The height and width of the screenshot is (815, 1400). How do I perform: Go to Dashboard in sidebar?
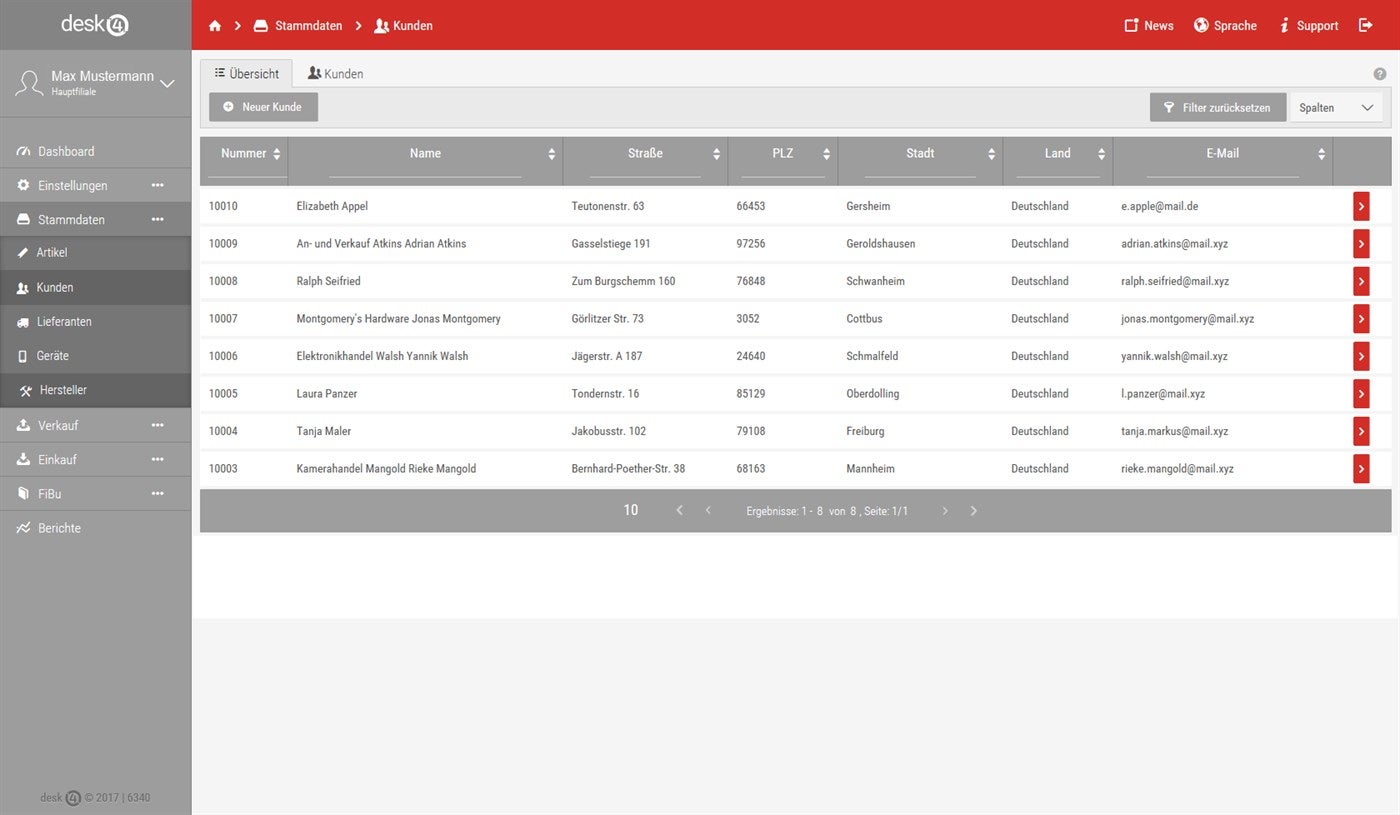pyautogui.click(x=66, y=152)
